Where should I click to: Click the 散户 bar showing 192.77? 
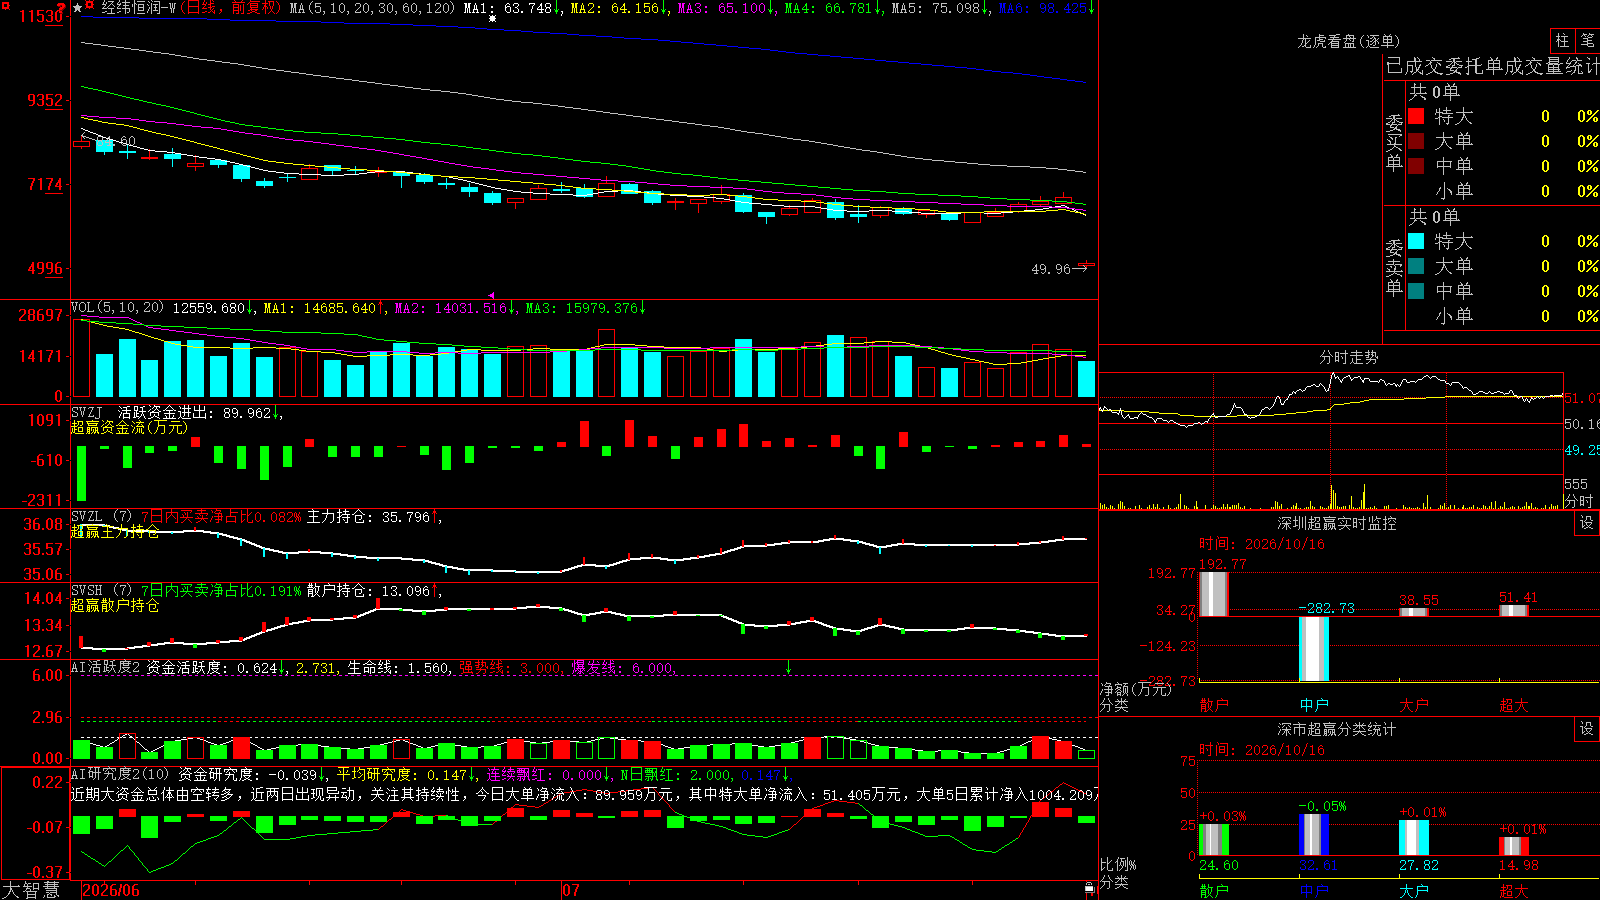point(1213,594)
